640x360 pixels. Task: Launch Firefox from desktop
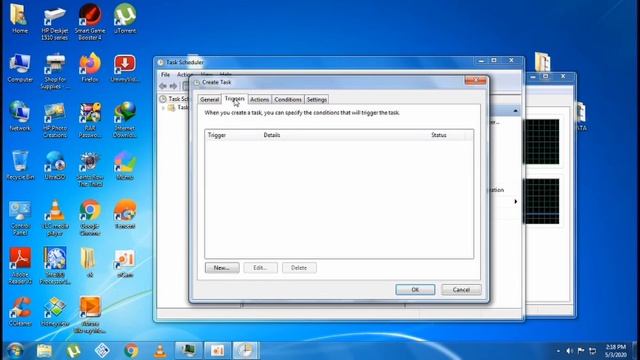90,68
